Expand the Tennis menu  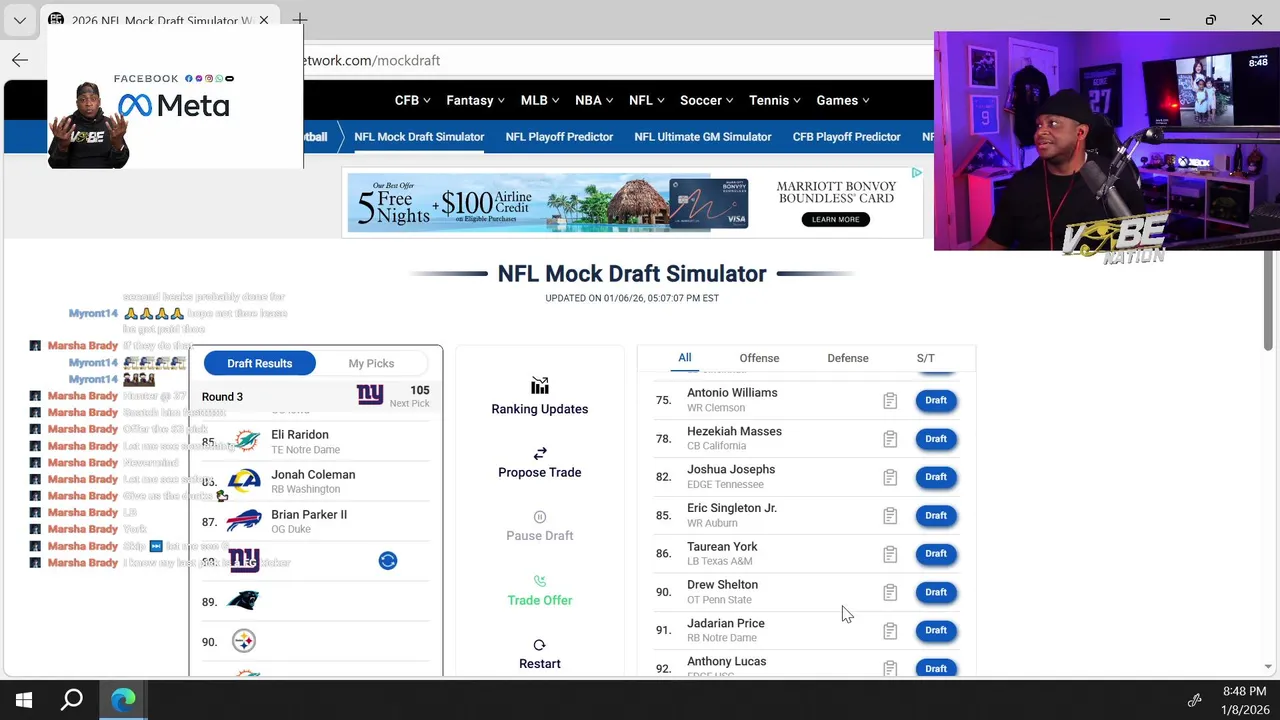[774, 100]
